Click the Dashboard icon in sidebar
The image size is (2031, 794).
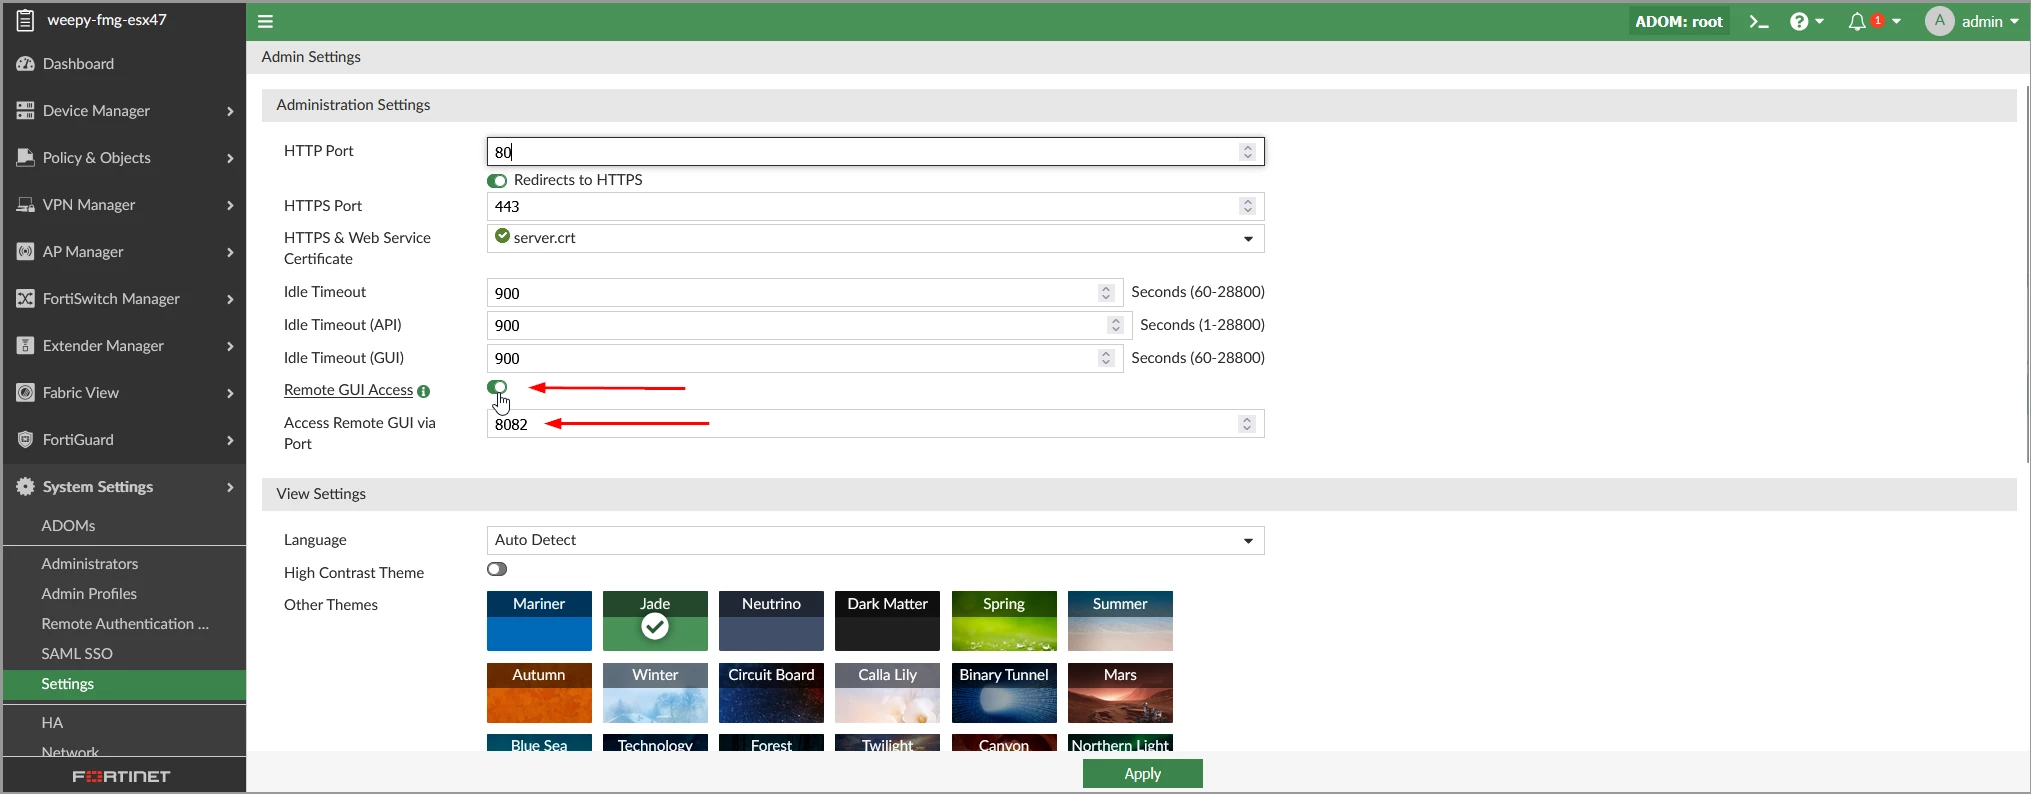point(25,64)
